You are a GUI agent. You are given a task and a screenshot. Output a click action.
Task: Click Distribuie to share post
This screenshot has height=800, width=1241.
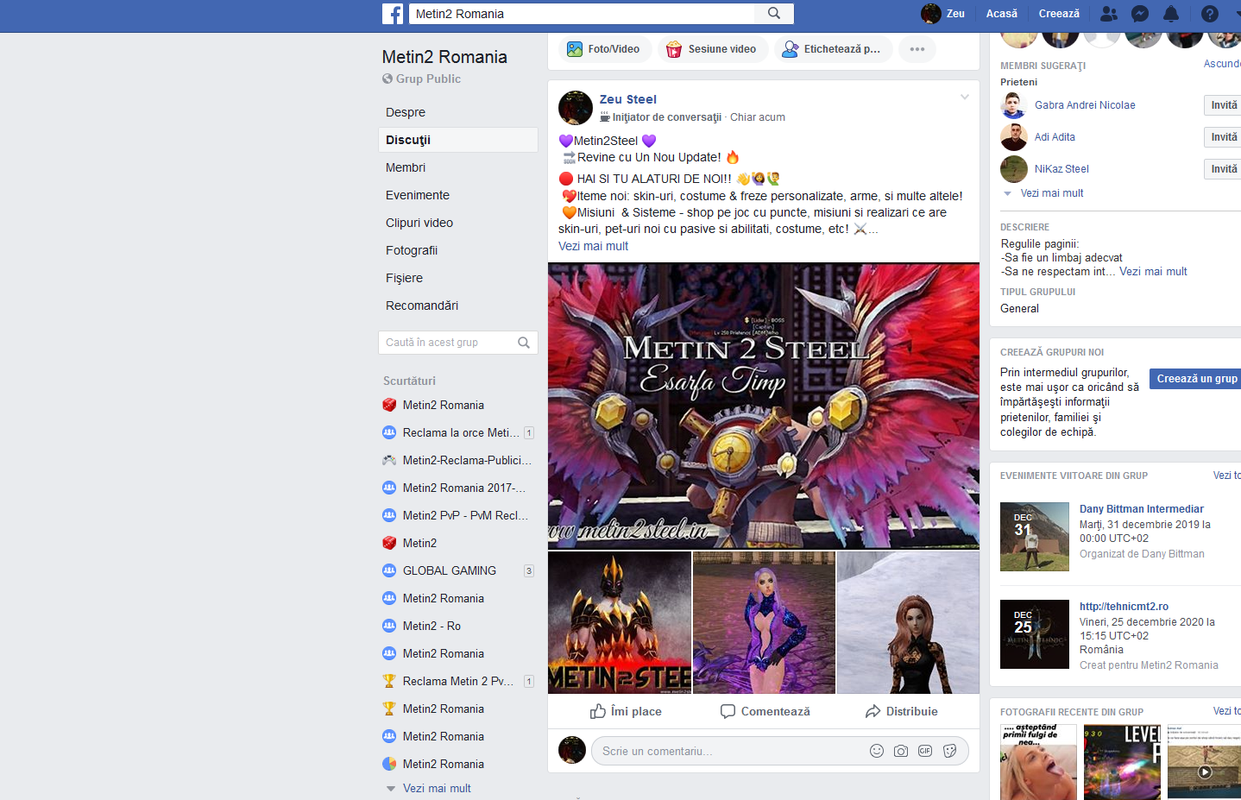click(x=901, y=711)
